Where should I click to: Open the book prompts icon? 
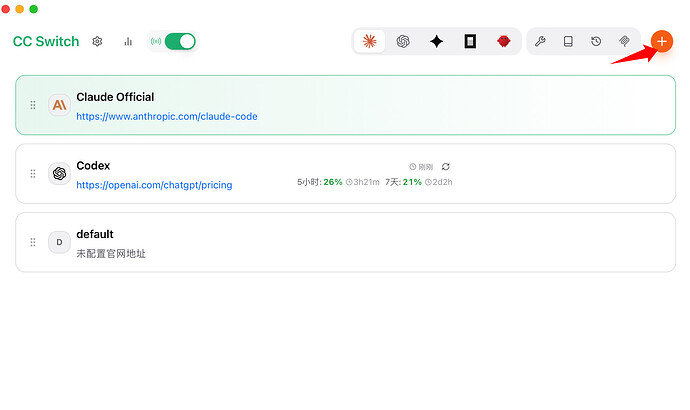(568, 41)
